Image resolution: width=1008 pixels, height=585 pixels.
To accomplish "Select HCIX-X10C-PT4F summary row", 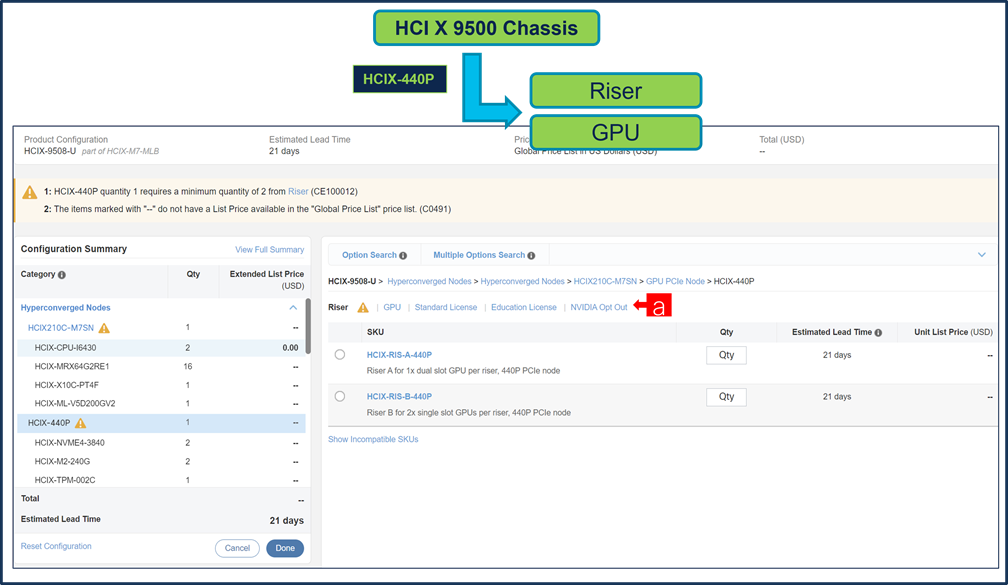I will click(x=161, y=385).
